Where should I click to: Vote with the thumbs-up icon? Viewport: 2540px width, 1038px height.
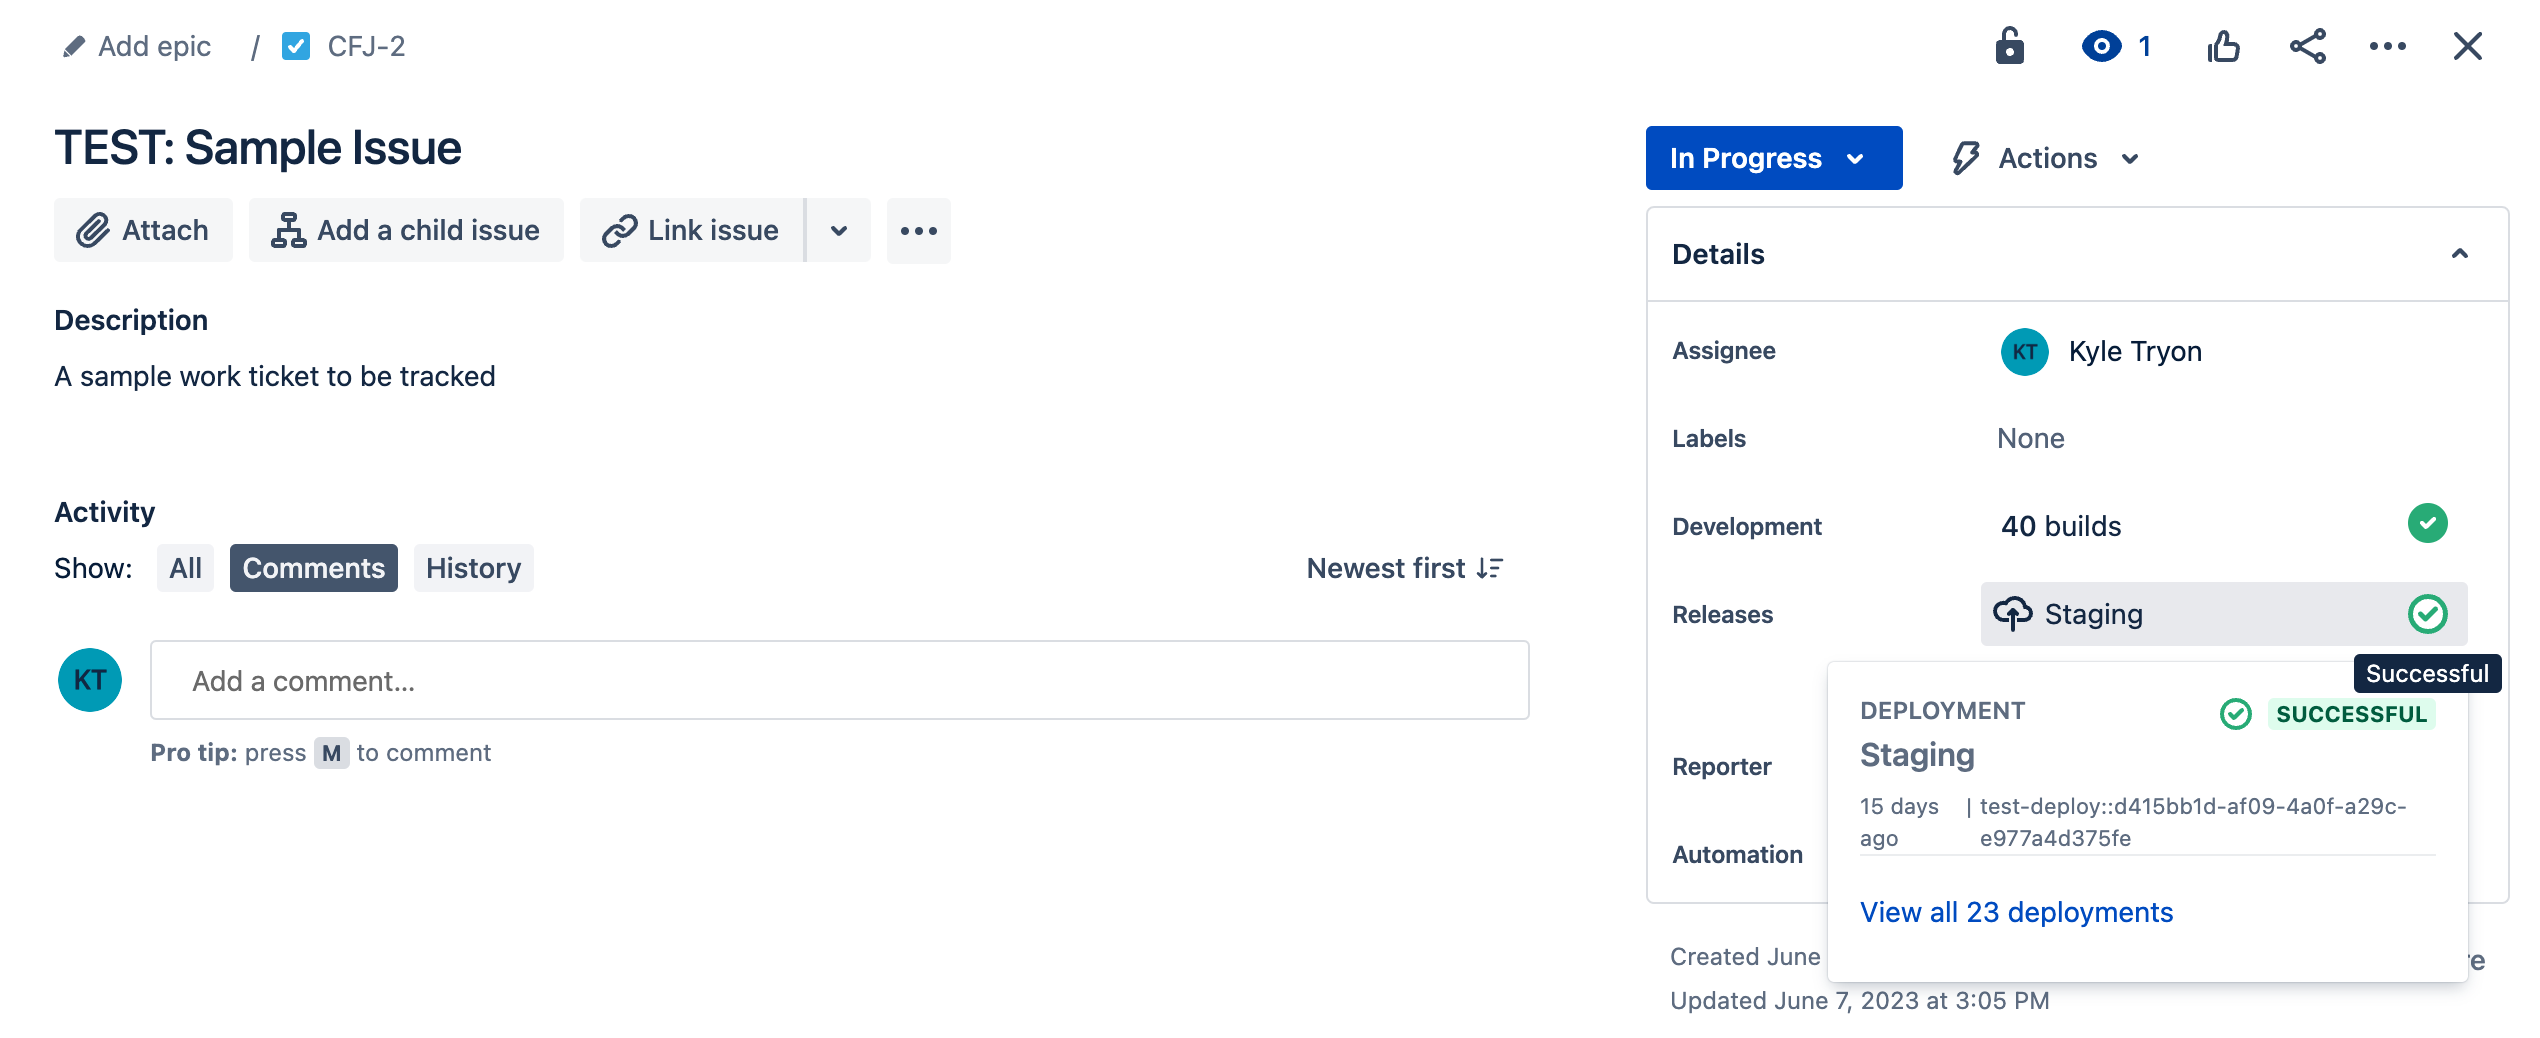click(x=2223, y=46)
